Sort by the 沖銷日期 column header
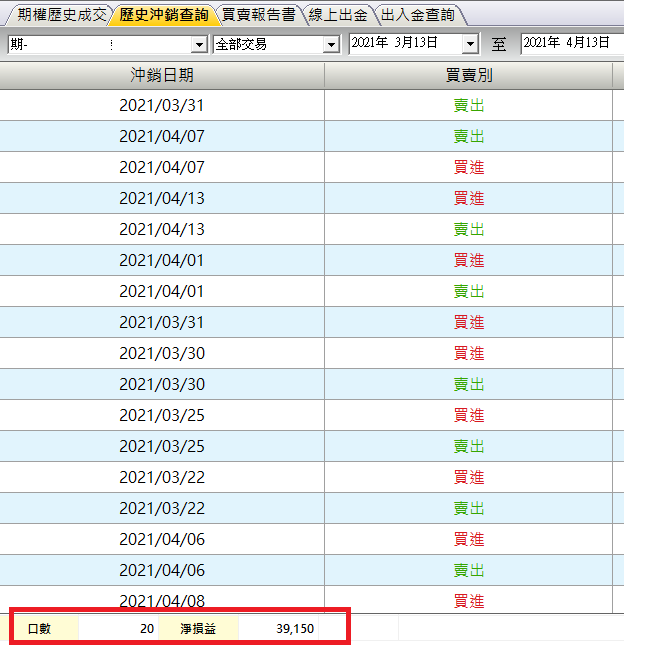This screenshot has width=654, height=645. (162, 76)
